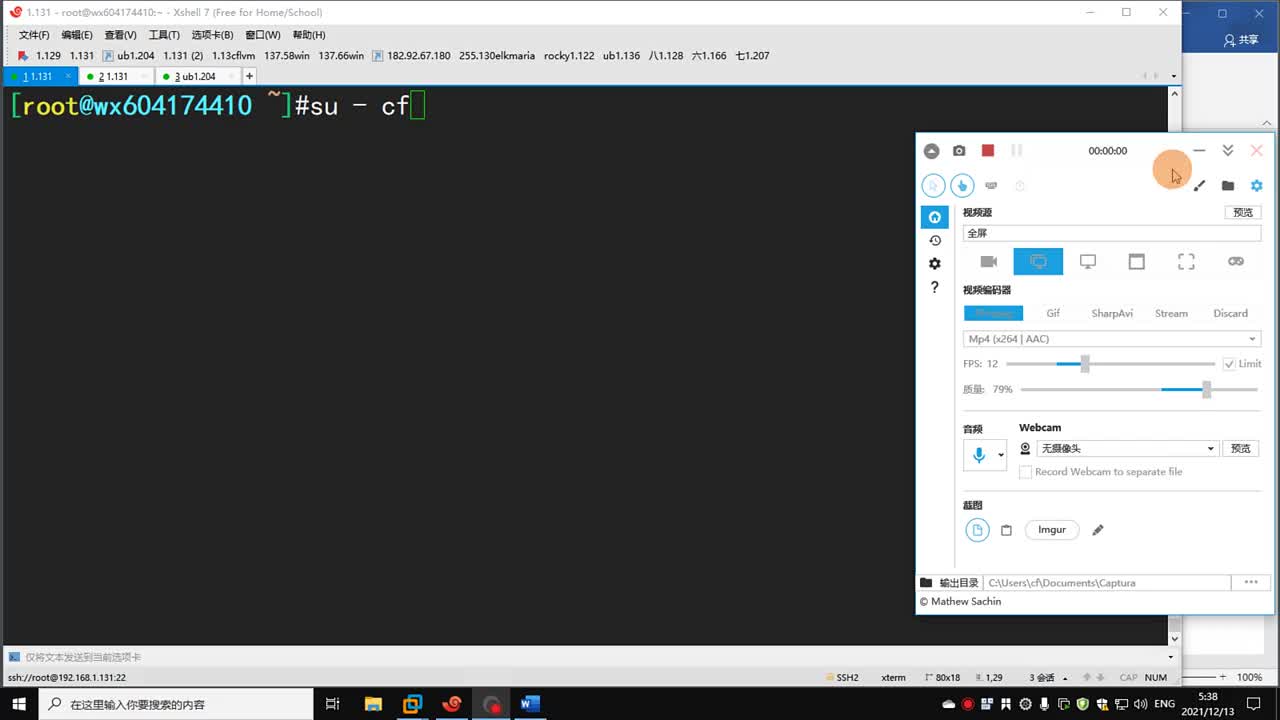
Task: Select save-screenshot-to-disk file icon
Action: click(978, 530)
